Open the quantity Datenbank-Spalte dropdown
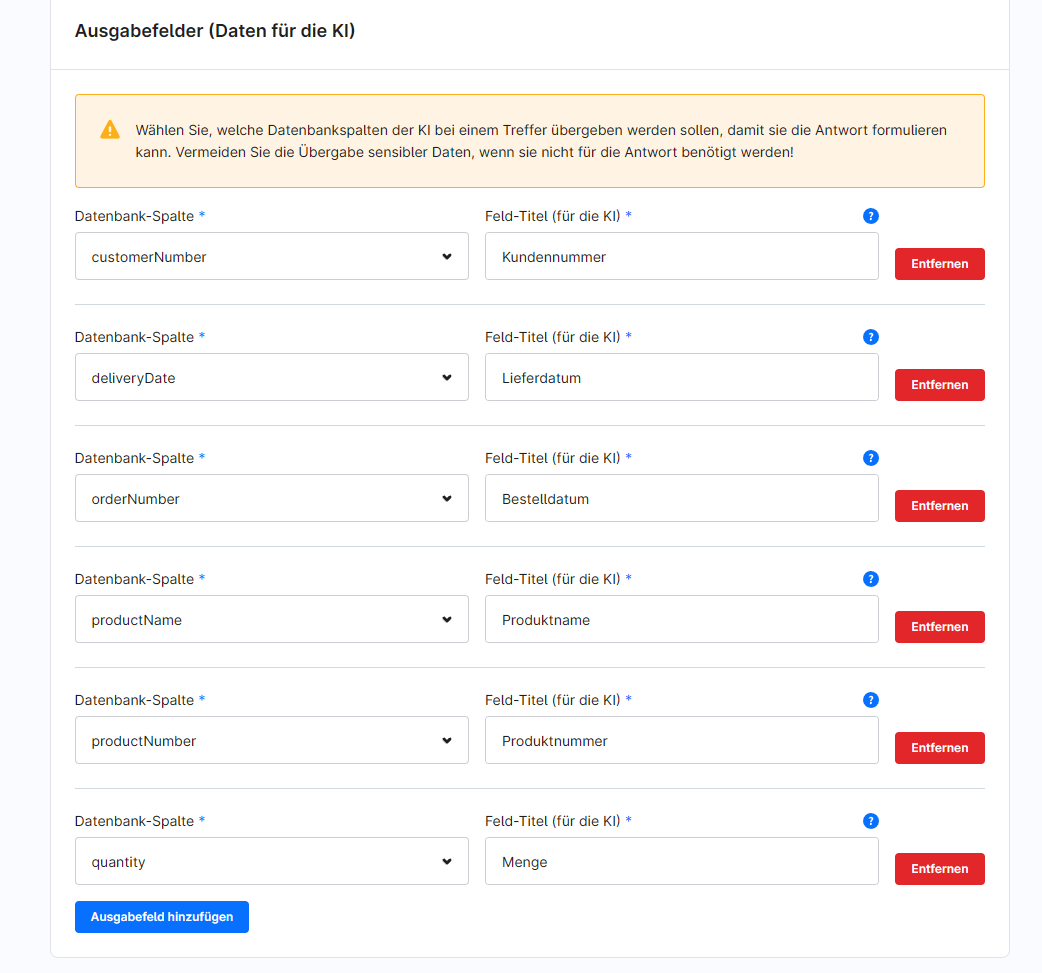The image size is (1042, 973). [271, 861]
